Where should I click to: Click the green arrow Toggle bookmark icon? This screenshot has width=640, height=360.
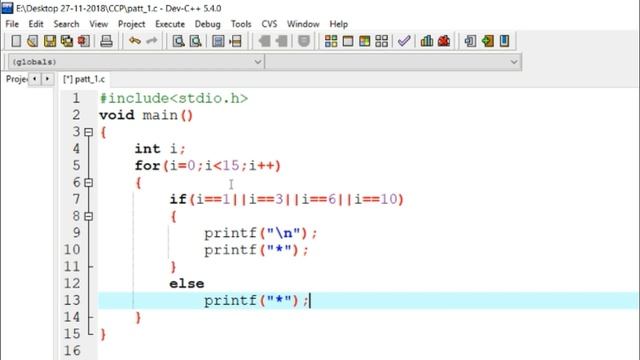click(487, 41)
